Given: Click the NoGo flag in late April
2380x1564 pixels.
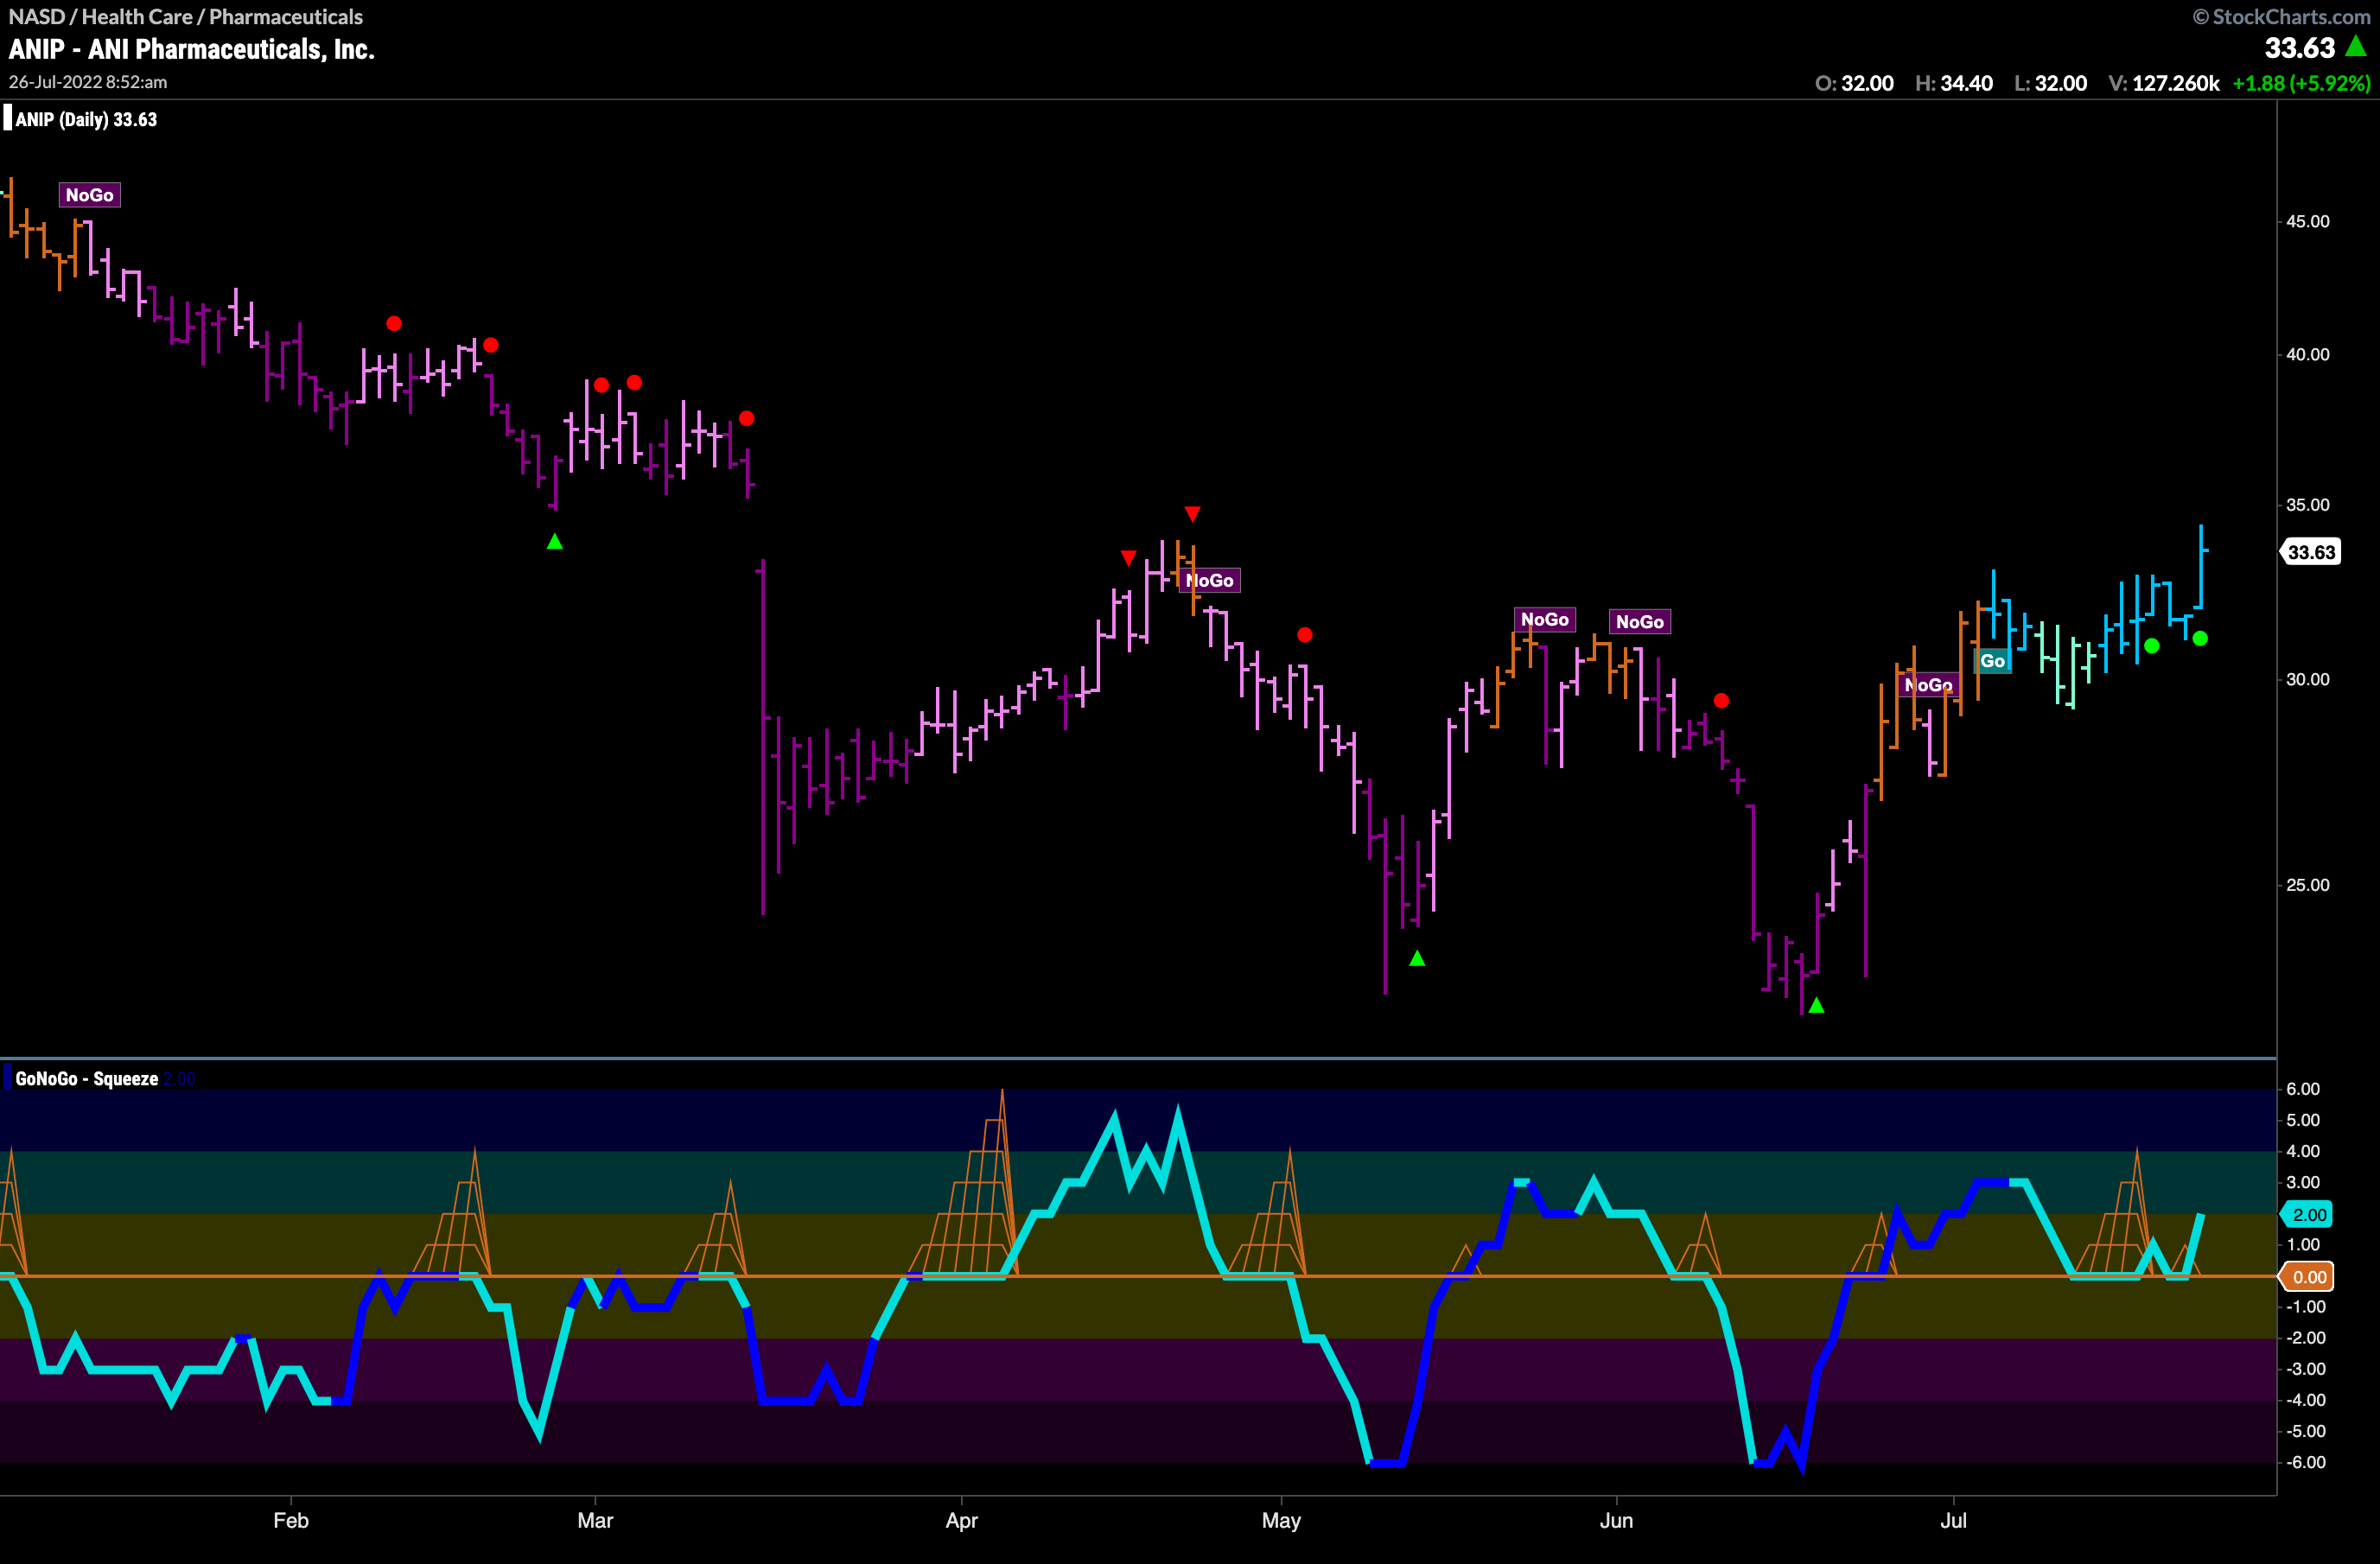Looking at the screenshot, I should (1209, 580).
